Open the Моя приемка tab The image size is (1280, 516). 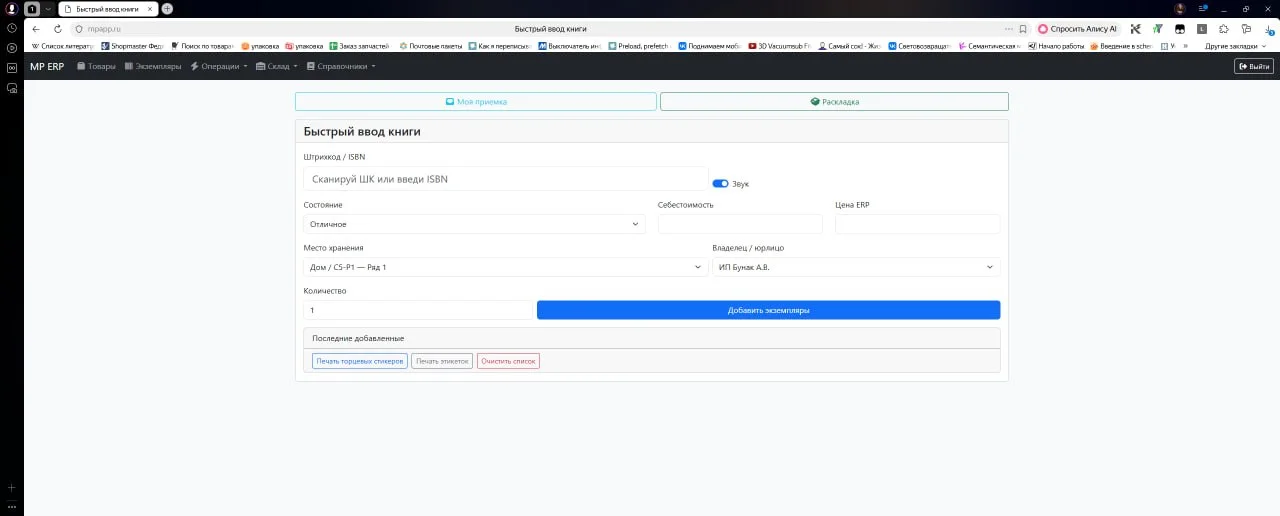(x=476, y=101)
